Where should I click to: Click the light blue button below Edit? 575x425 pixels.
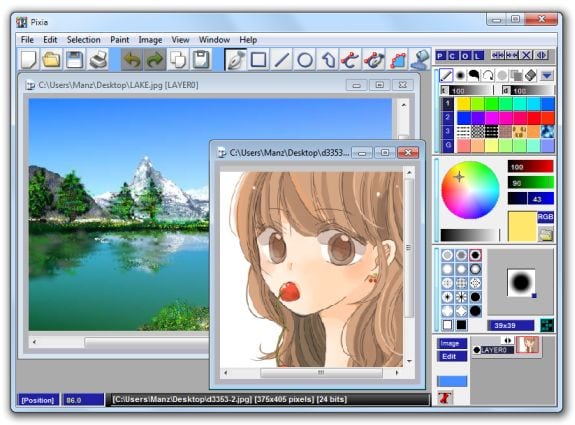click(452, 381)
